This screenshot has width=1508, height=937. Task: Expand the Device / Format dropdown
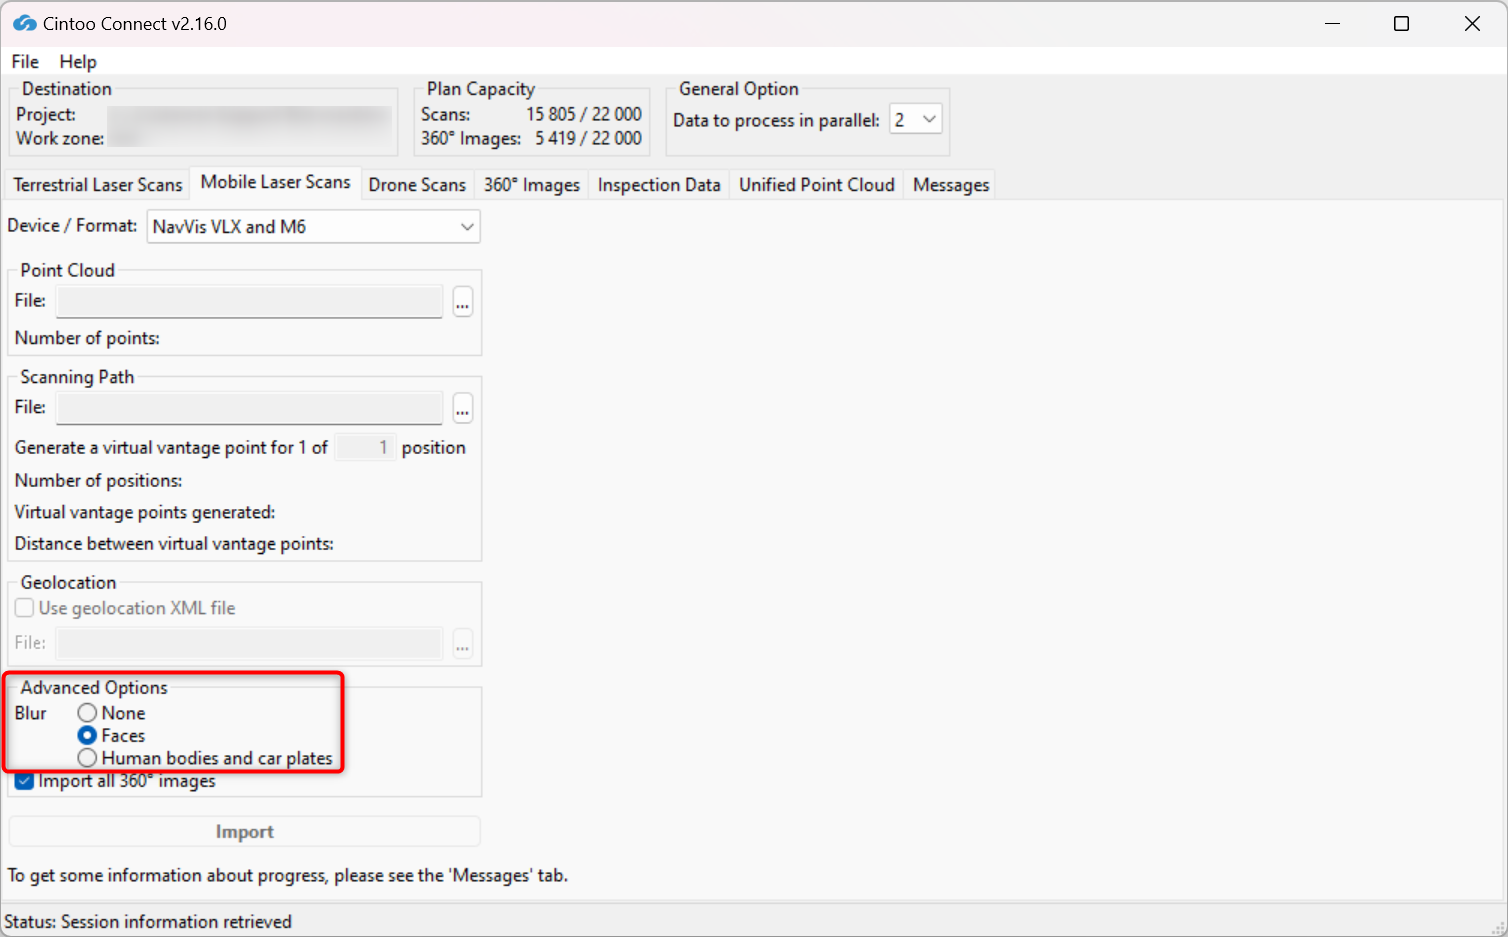point(314,227)
